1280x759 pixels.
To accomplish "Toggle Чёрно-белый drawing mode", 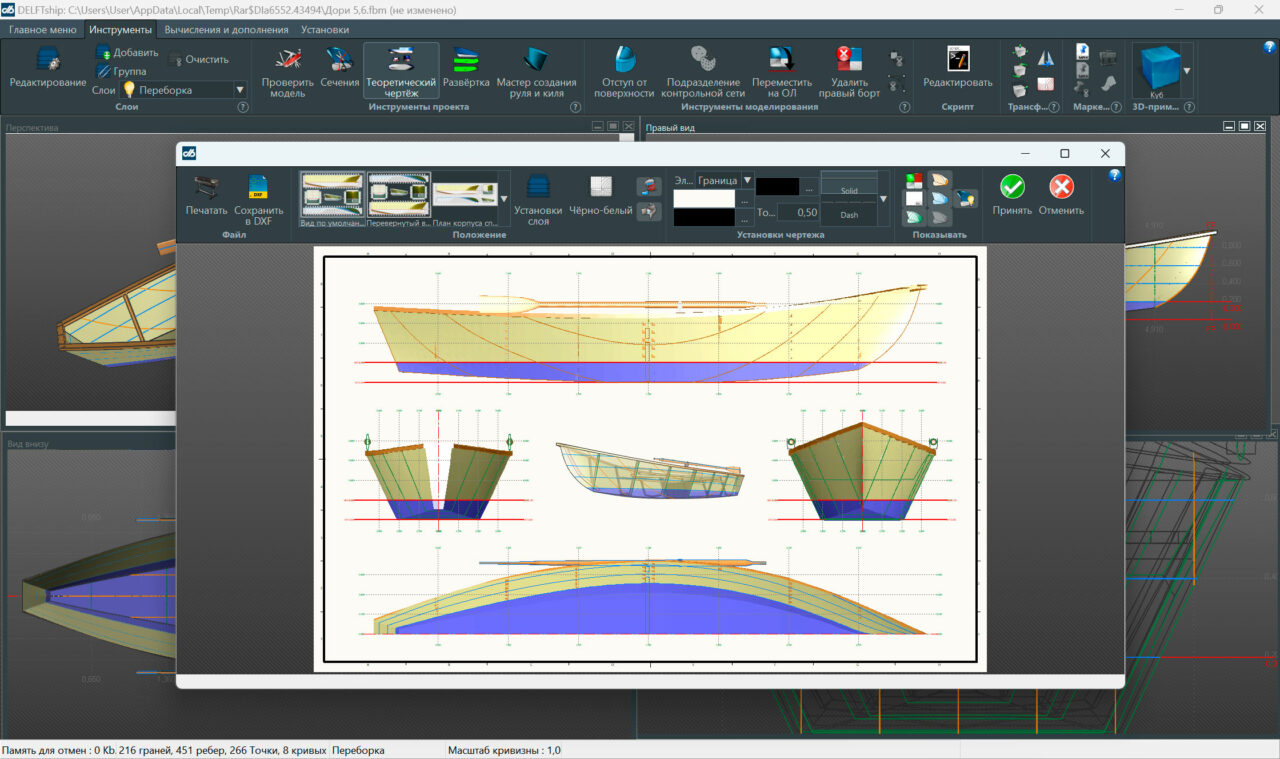I will (600, 195).
